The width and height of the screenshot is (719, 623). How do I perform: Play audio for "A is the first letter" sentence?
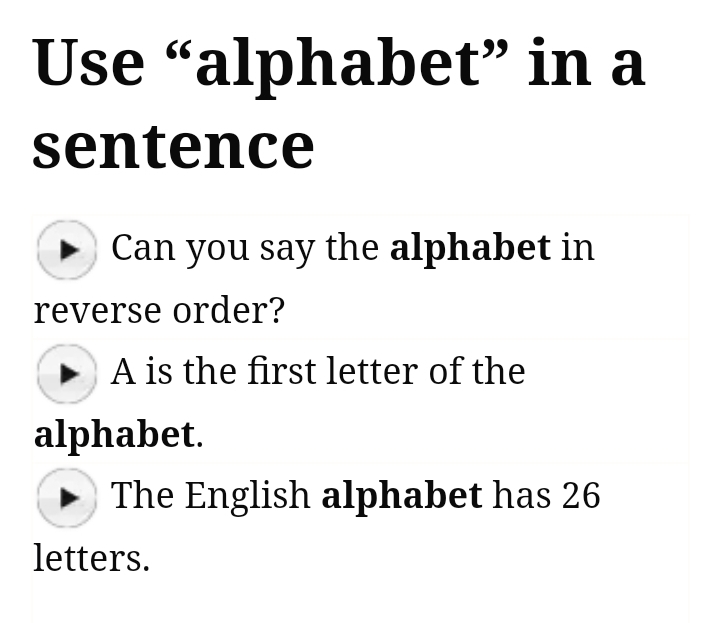[x=66, y=373]
